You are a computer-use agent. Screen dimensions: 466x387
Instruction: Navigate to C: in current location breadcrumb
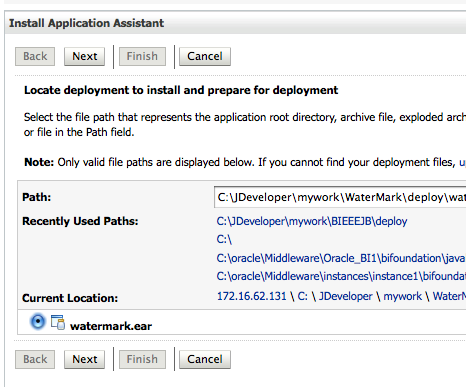pyautogui.click(x=302, y=296)
